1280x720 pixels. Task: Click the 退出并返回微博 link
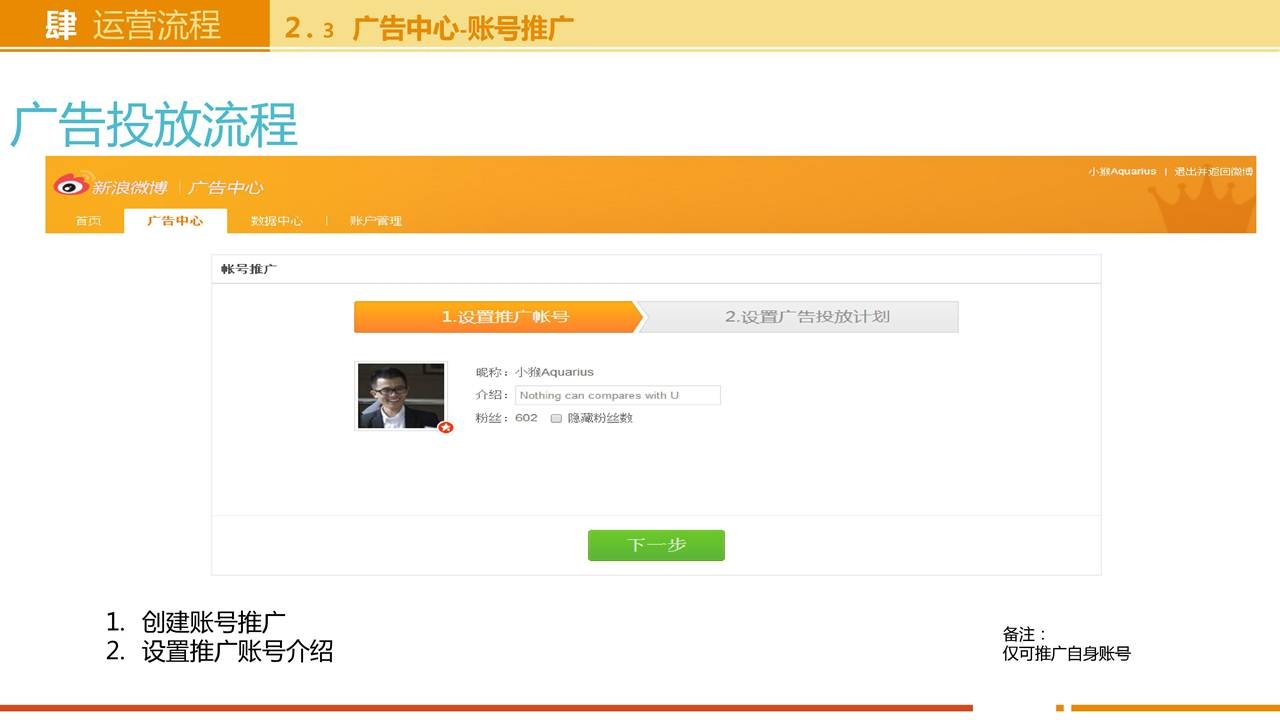tap(1213, 172)
